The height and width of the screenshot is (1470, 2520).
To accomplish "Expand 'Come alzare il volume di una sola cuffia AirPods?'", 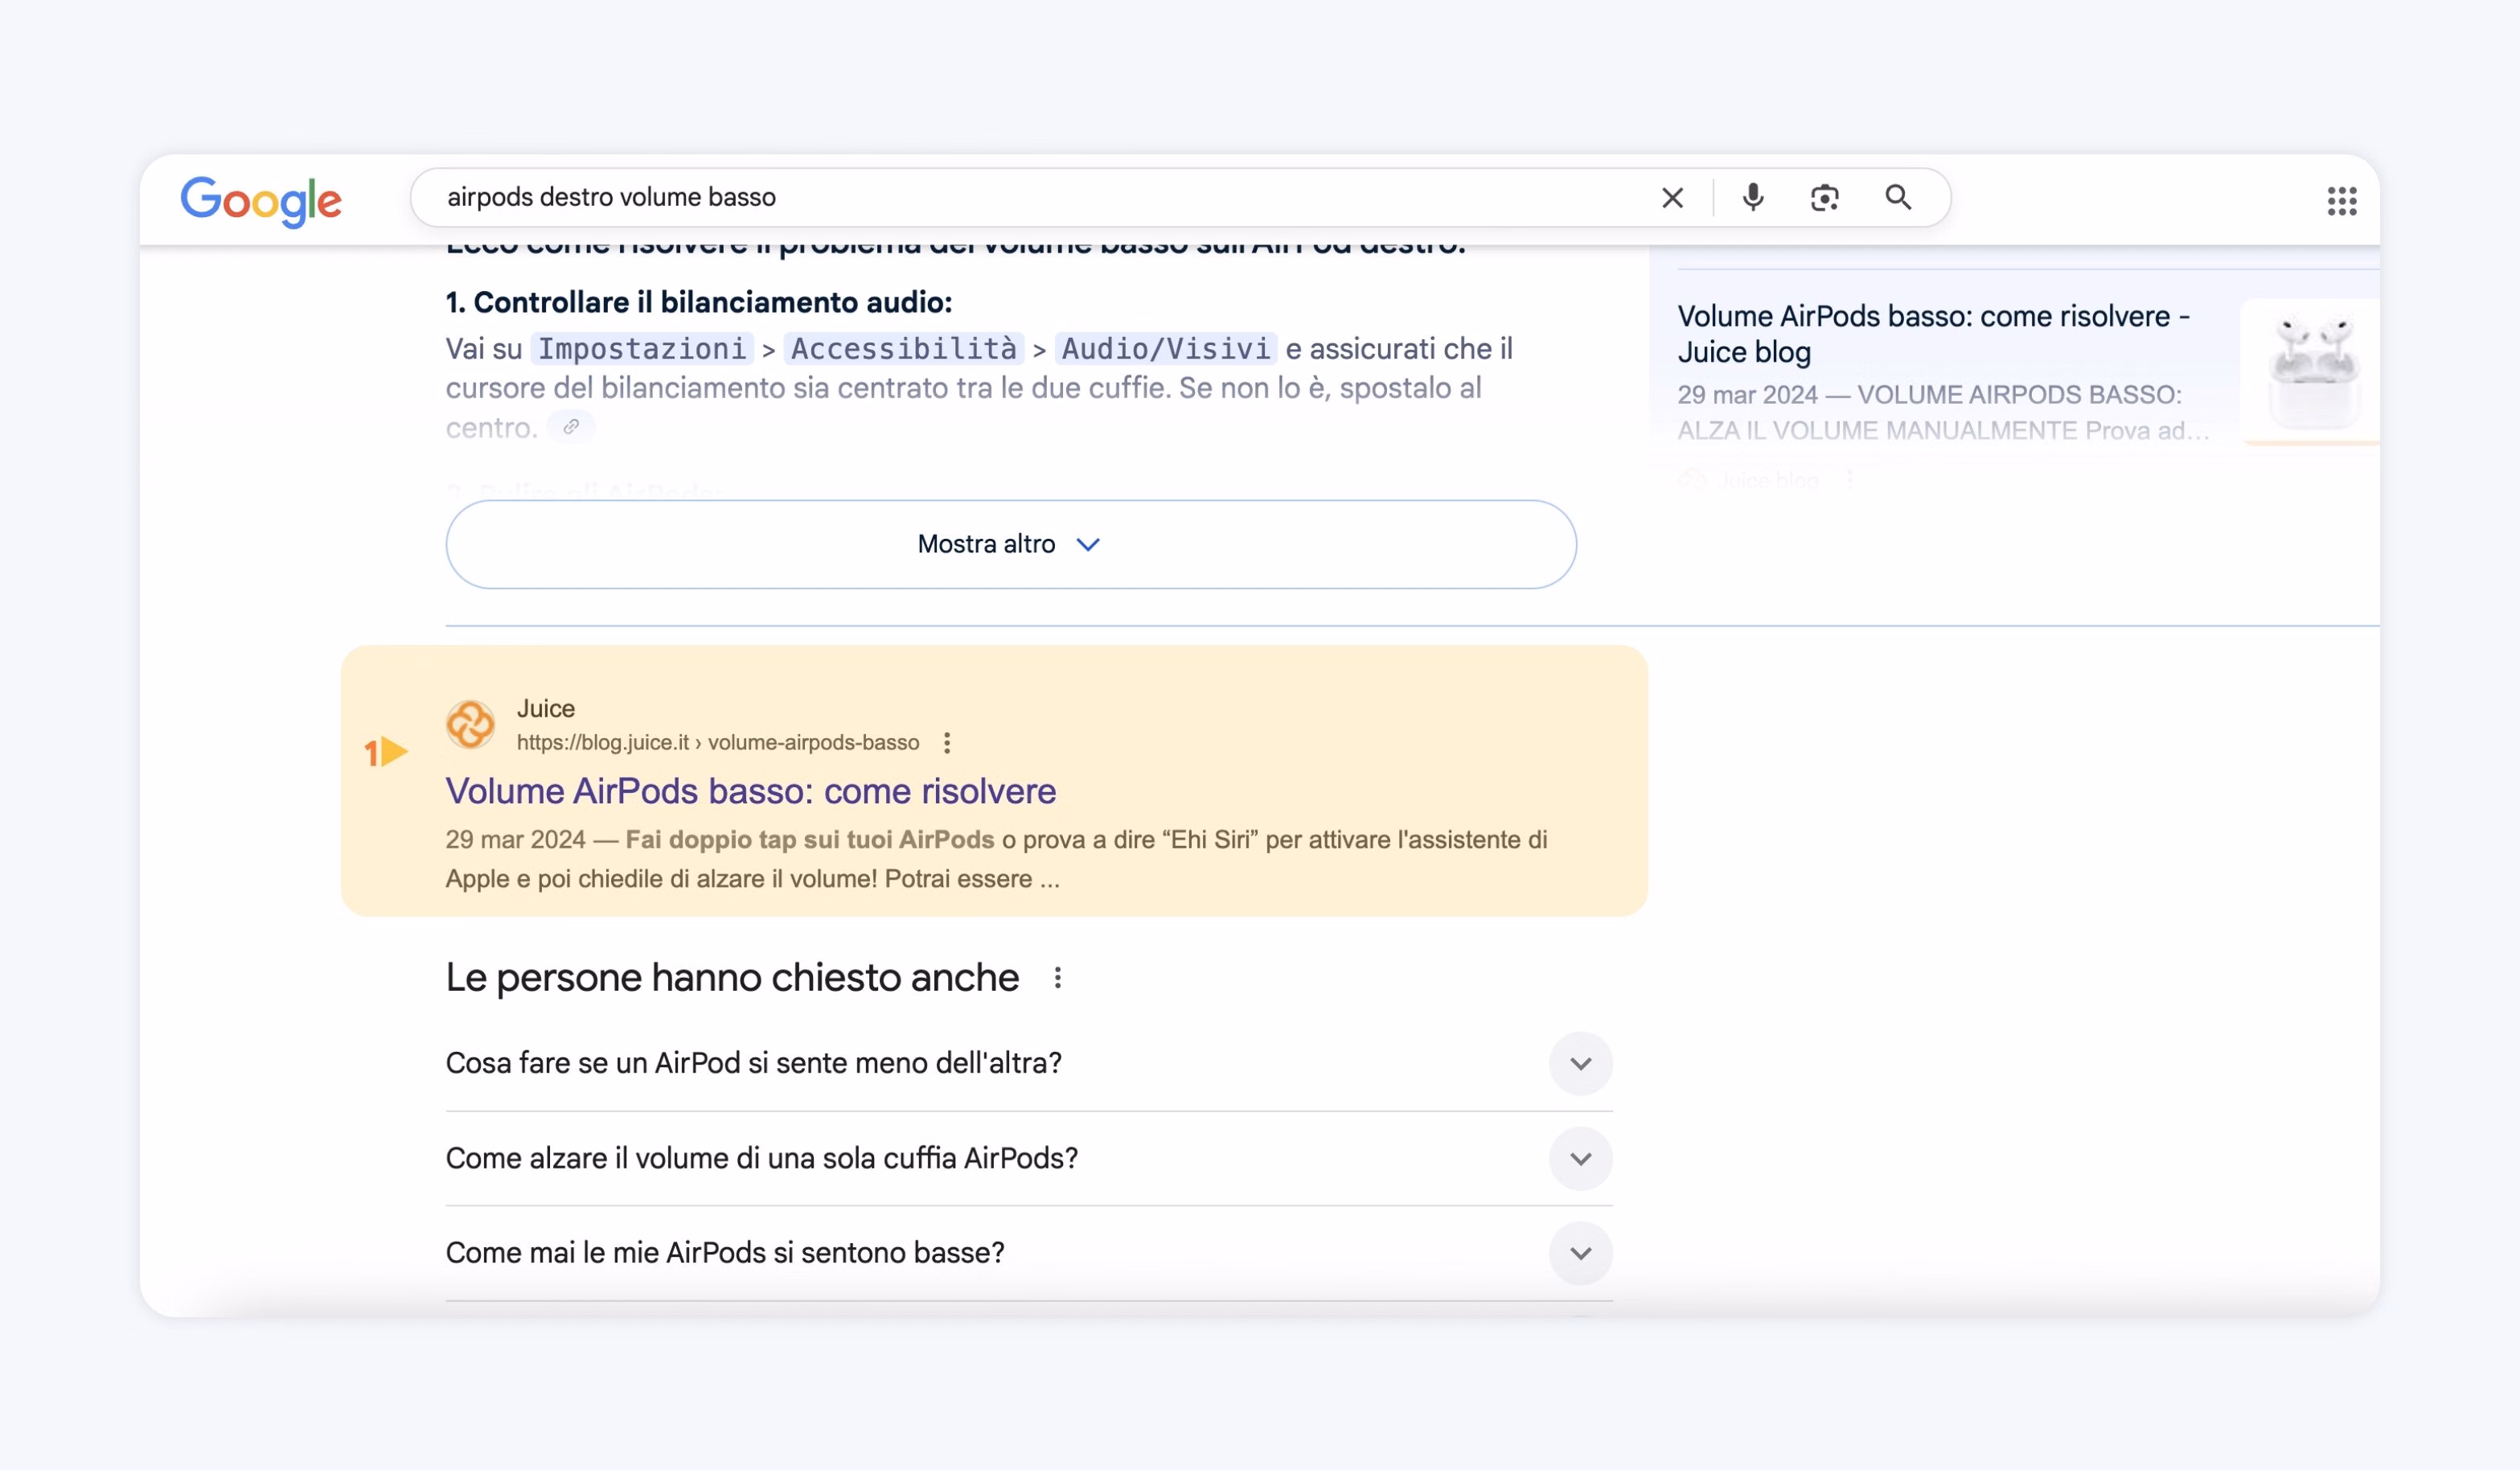I will click(1029, 1158).
